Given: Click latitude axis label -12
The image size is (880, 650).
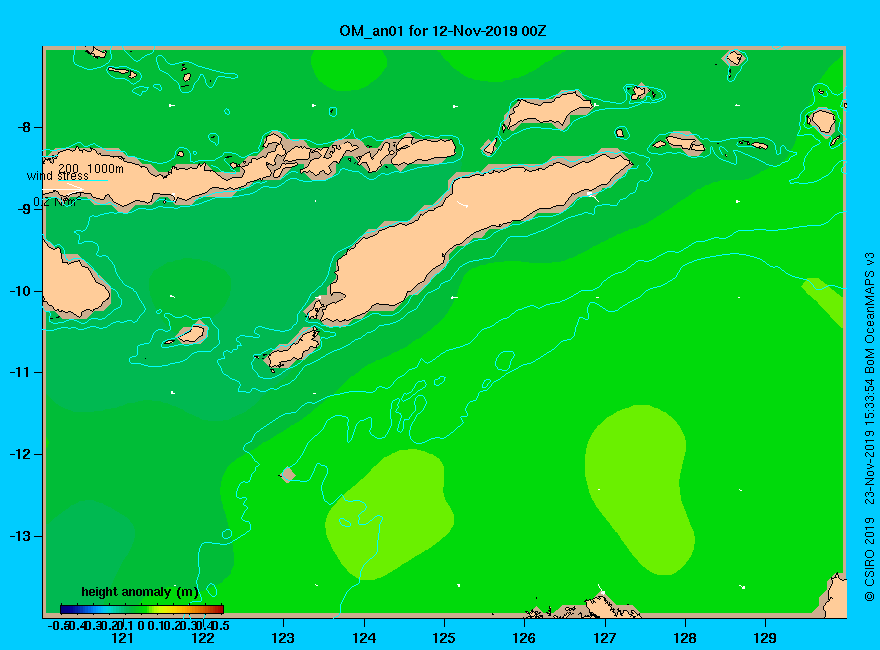Looking at the screenshot, I should [x=20, y=455].
